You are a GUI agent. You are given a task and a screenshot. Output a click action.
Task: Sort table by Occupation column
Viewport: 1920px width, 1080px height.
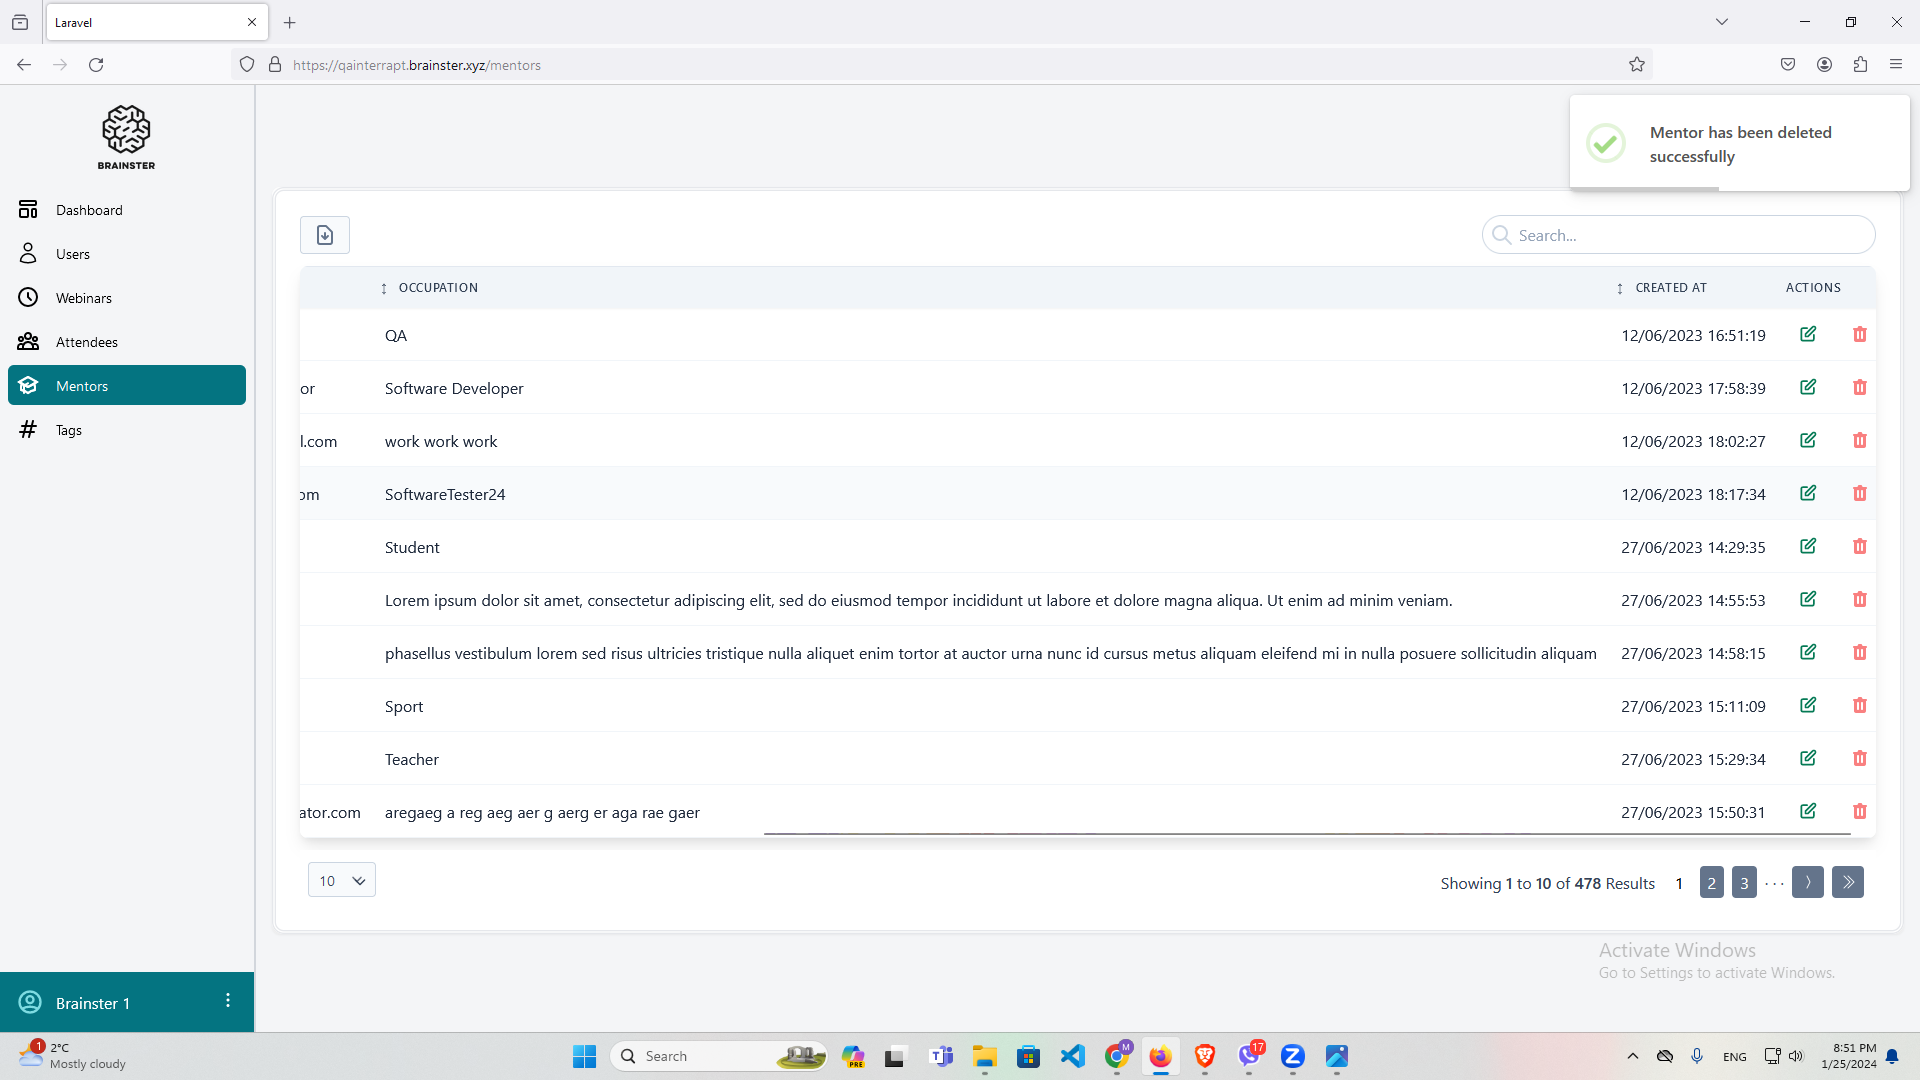(x=437, y=288)
